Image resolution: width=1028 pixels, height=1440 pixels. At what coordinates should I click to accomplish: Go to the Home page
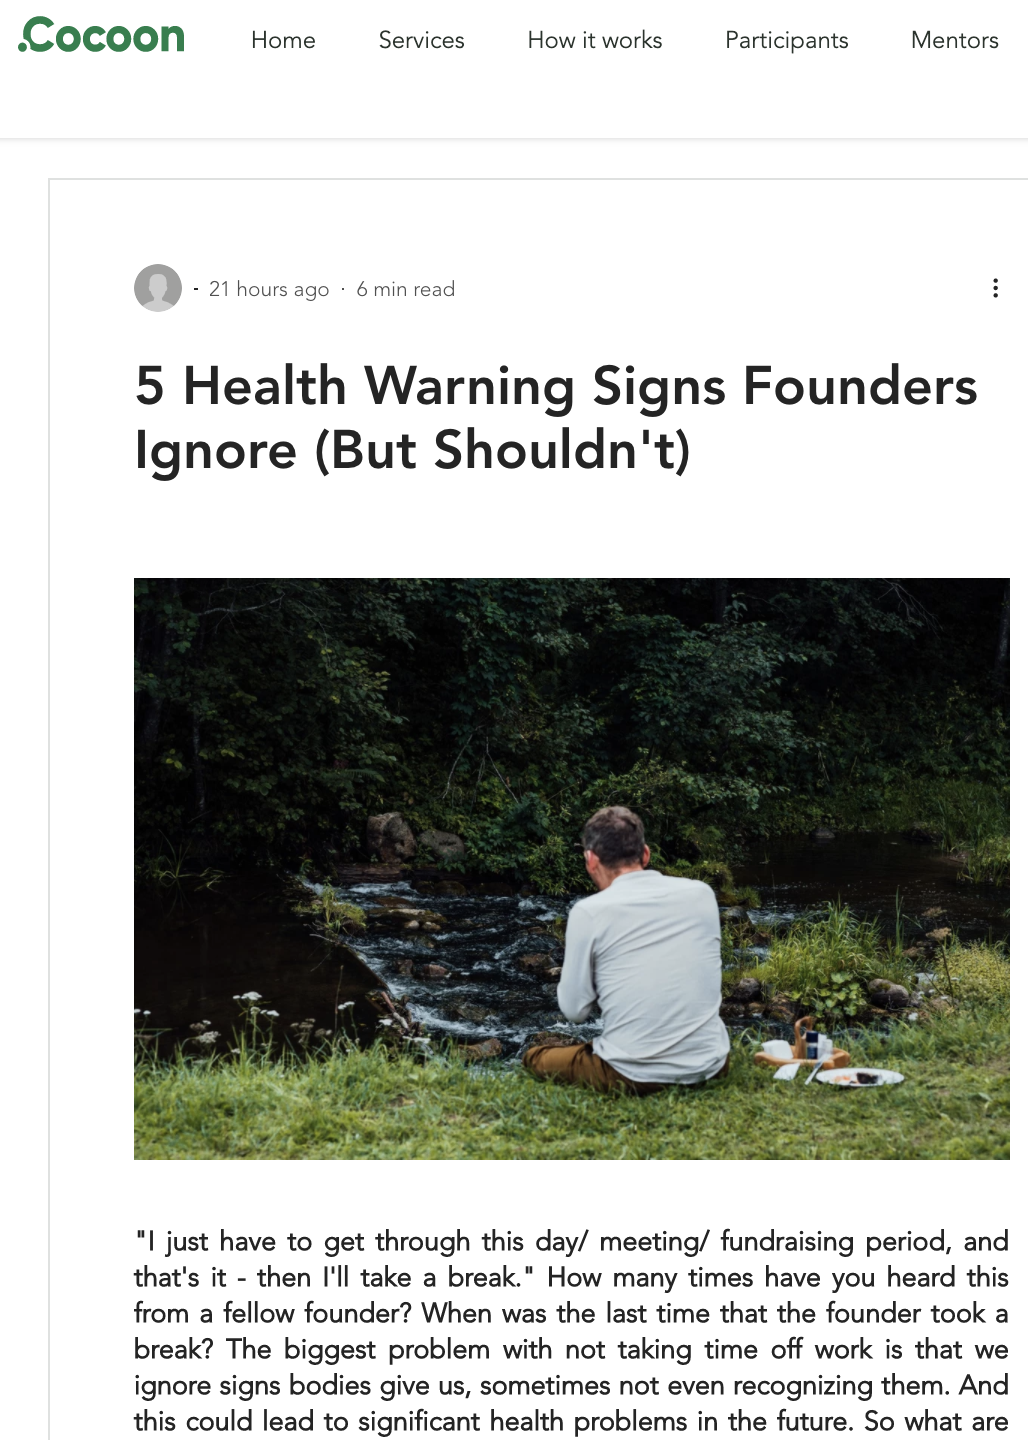coord(283,40)
